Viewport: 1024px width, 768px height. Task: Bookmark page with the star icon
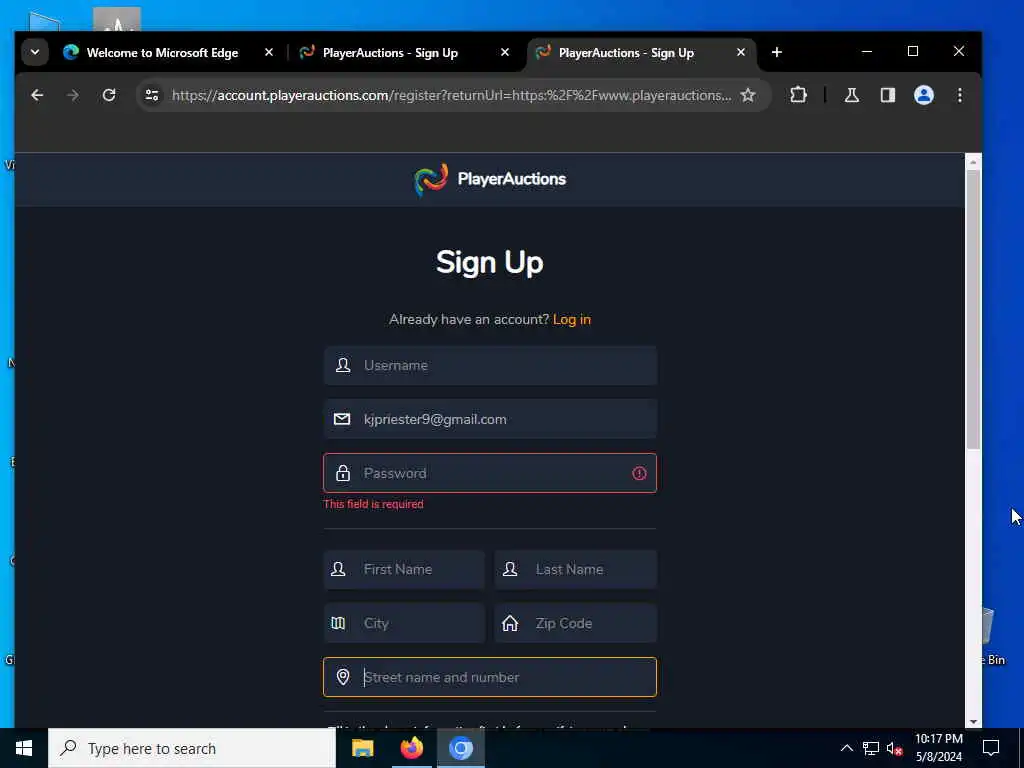[x=748, y=95]
